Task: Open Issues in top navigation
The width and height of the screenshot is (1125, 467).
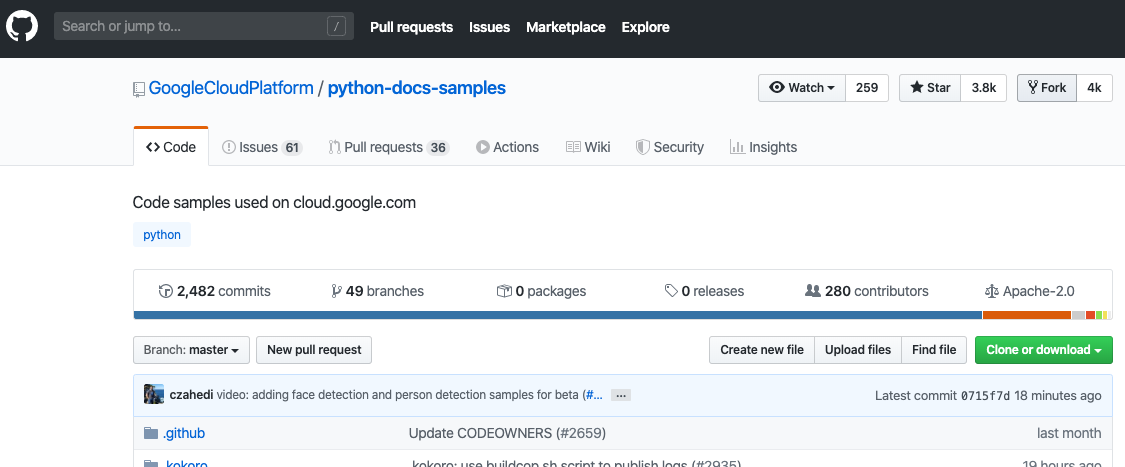Action: tap(489, 27)
